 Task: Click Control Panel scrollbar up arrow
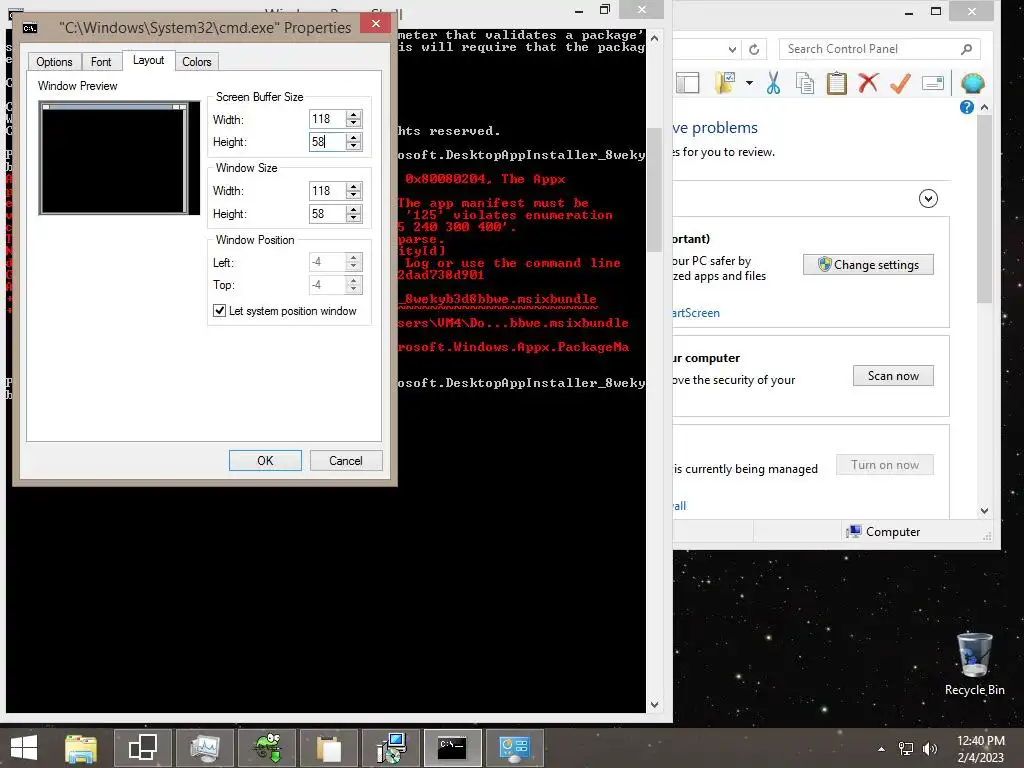[984, 107]
